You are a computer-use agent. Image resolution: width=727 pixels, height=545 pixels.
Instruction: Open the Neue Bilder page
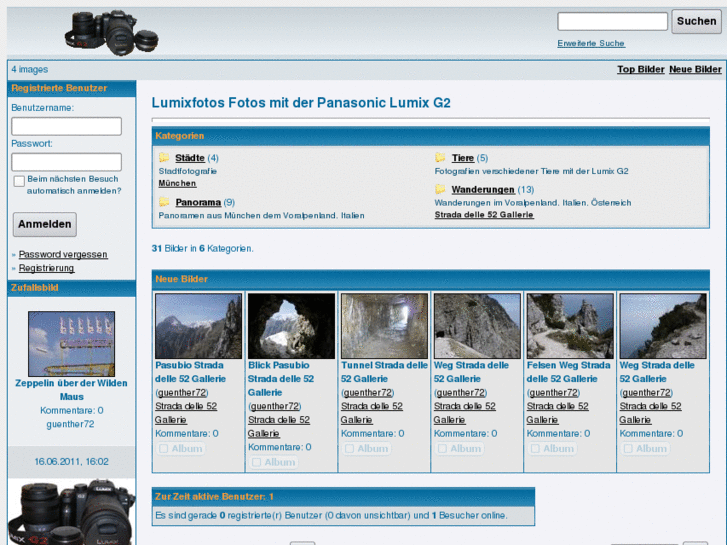[x=695, y=69]
